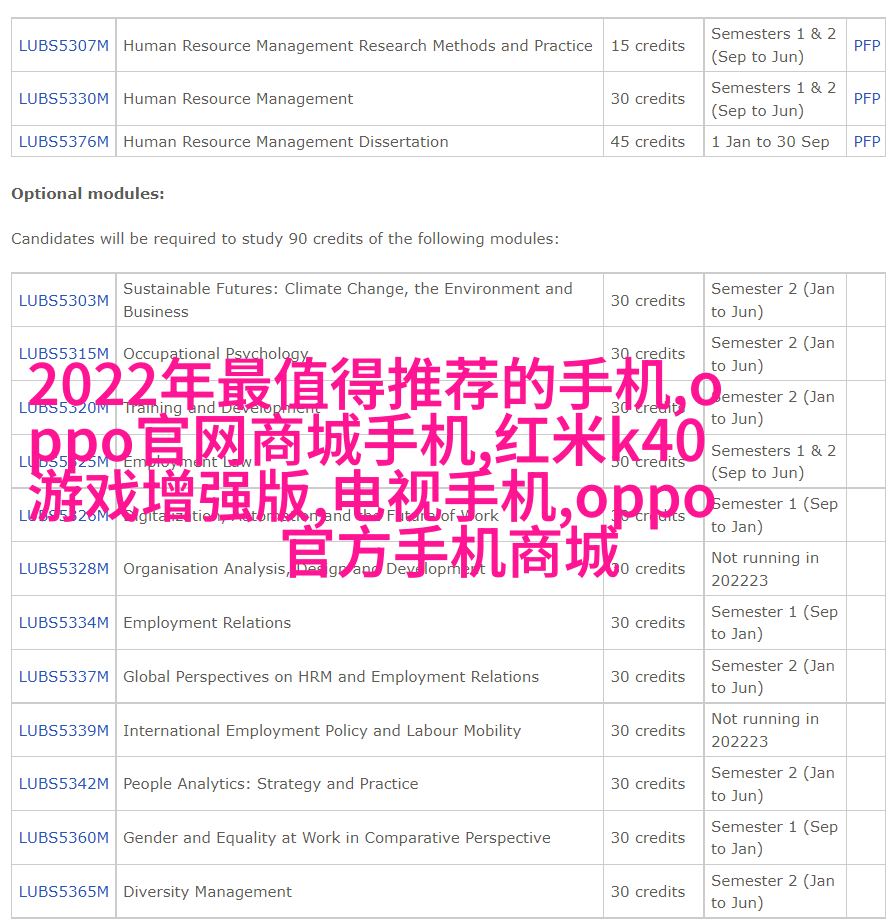Click the module title in the LUBS5330M row
The image size is (895, 922).
tap(238, 98)
